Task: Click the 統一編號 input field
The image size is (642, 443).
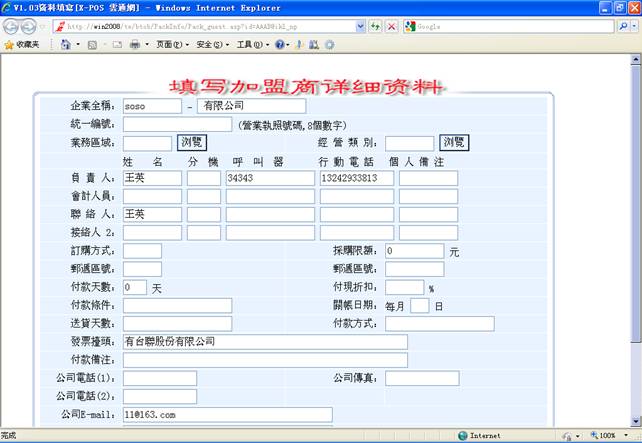Action: [178, 125]
